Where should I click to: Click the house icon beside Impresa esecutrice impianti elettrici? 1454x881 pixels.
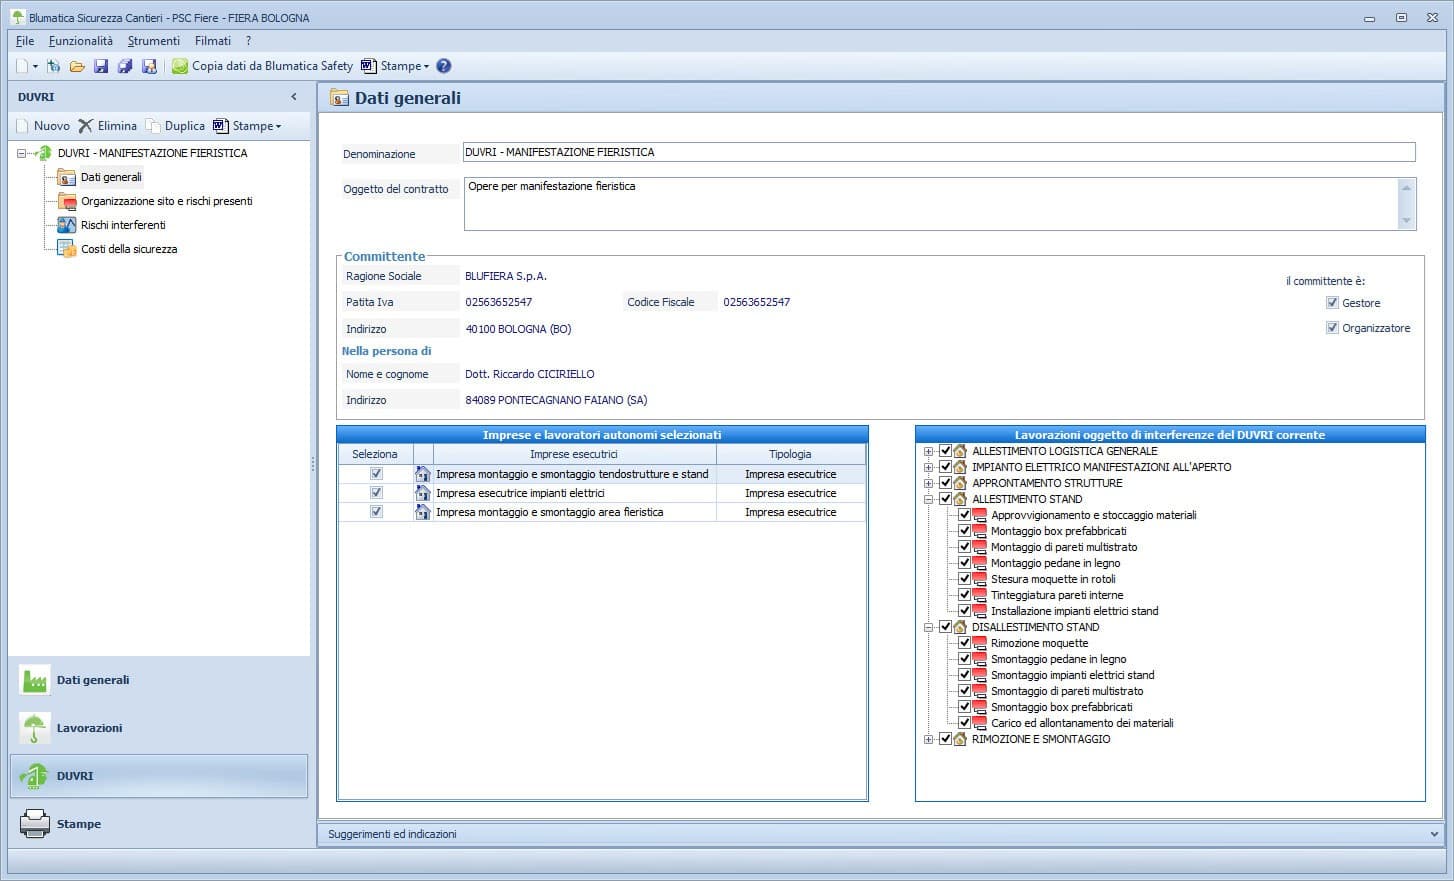coord(423,493)
